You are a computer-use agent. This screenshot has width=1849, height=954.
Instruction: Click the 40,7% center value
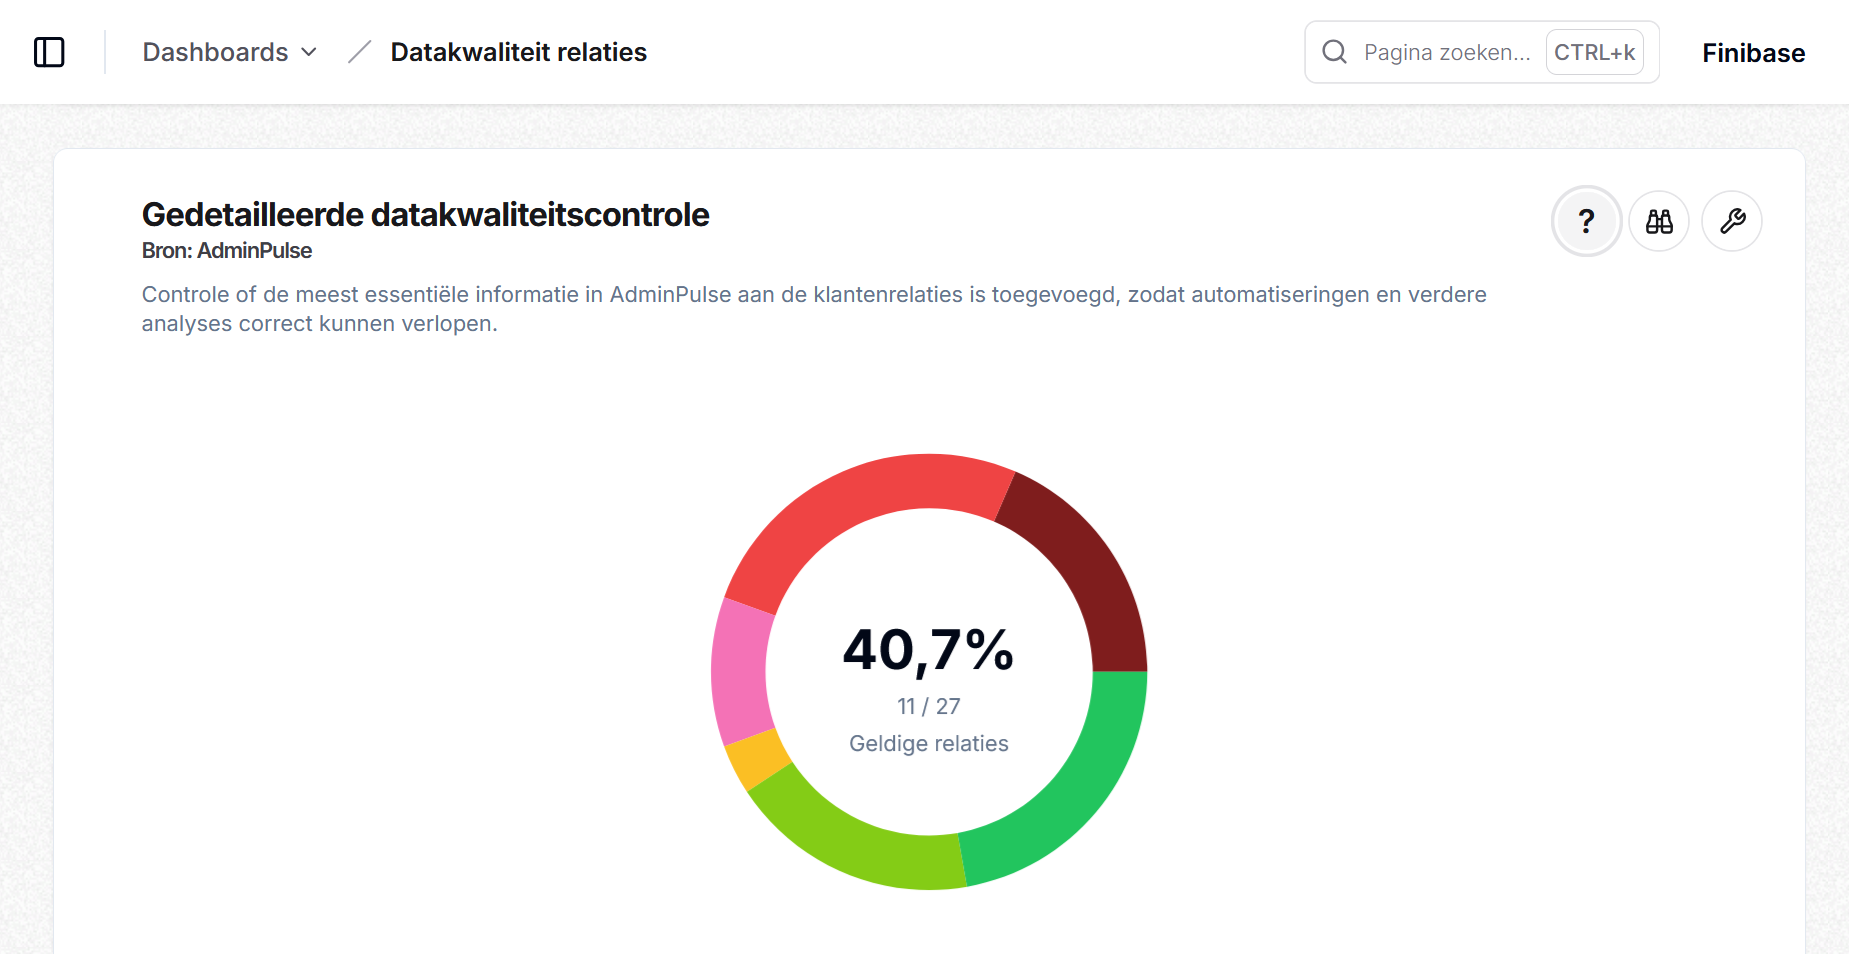[x=929, y=650]
